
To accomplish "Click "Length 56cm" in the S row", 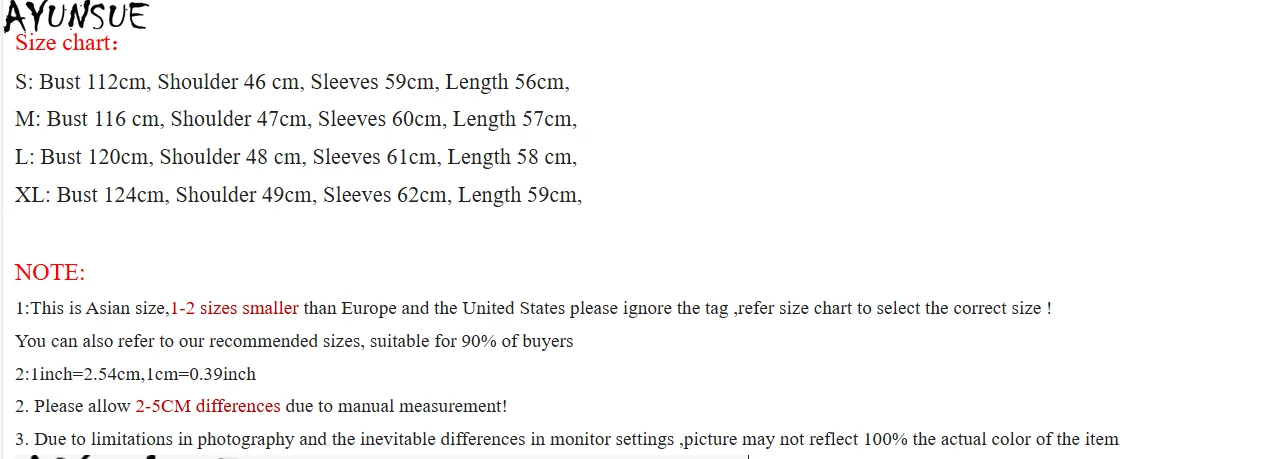I will (506, 82).
